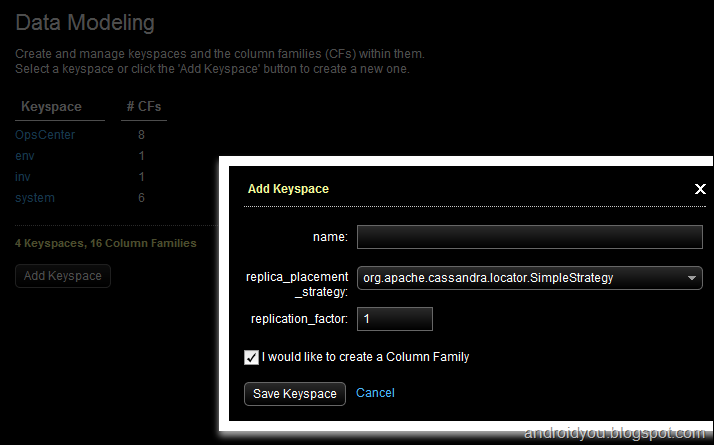Close the Add Keyspace dialog
714x445 pixels.
(700, 188)
